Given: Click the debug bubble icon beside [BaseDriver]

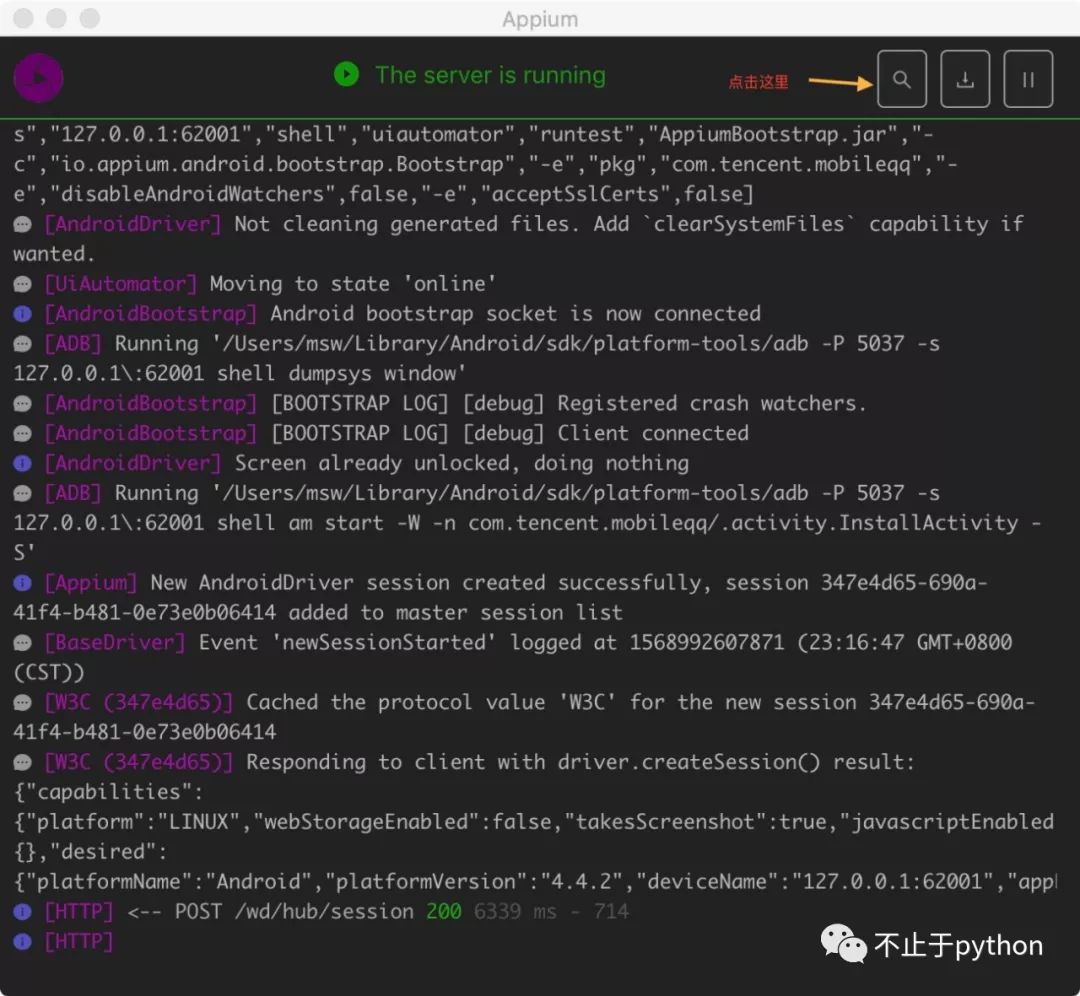Looking at the screenshot, I should (x=22, y=643).
